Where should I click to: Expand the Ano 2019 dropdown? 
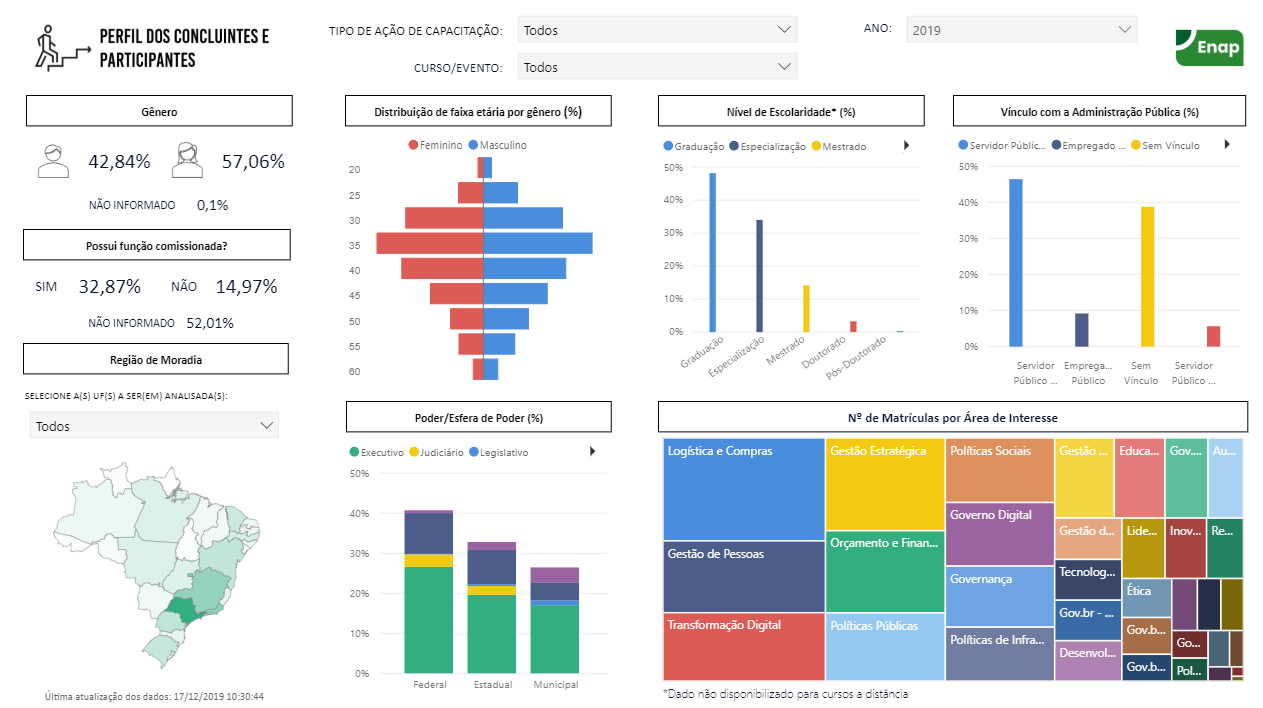click(x=1021, y=30)
